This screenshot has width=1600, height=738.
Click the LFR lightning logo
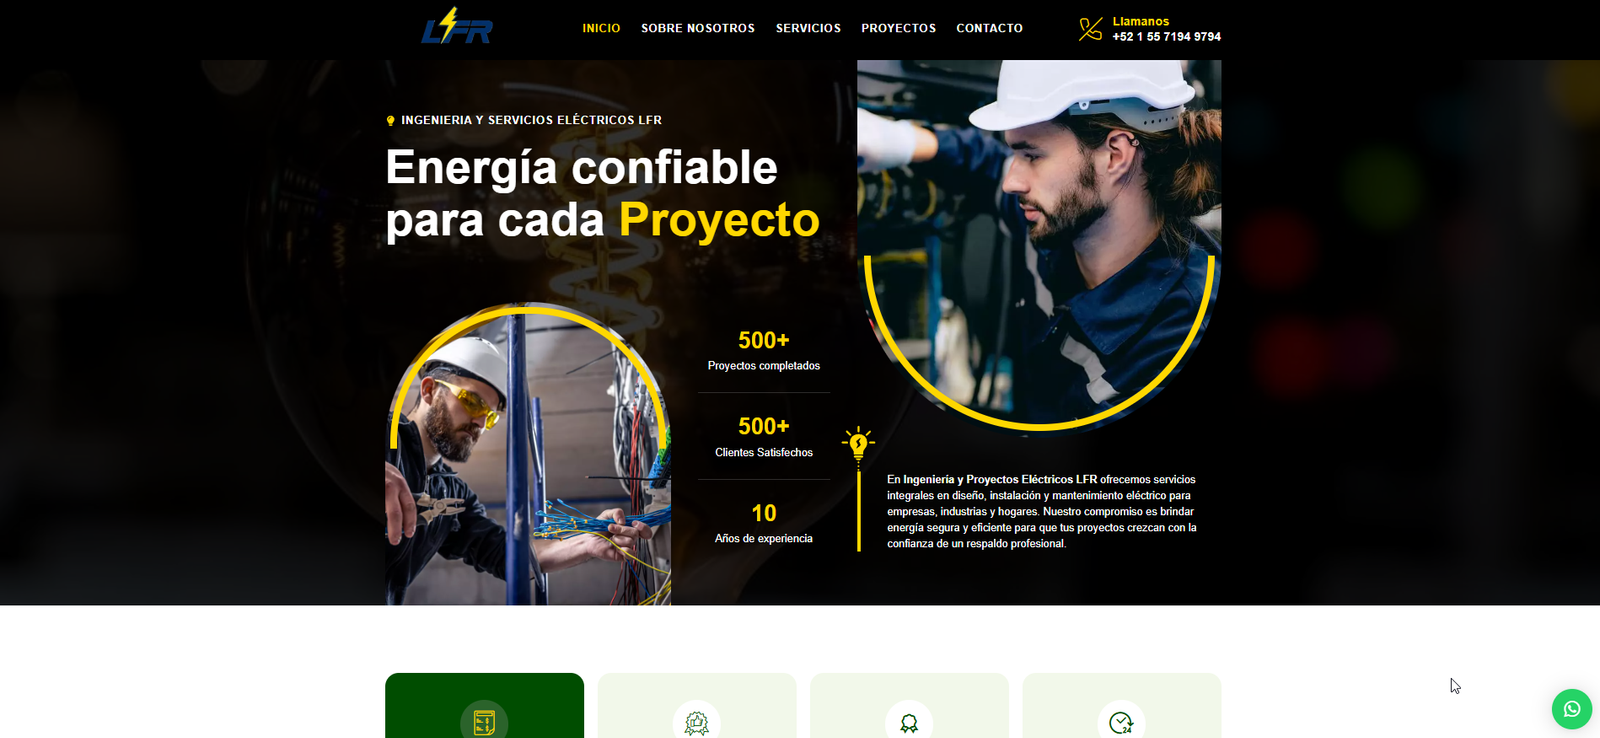click(x=457, y=27)
